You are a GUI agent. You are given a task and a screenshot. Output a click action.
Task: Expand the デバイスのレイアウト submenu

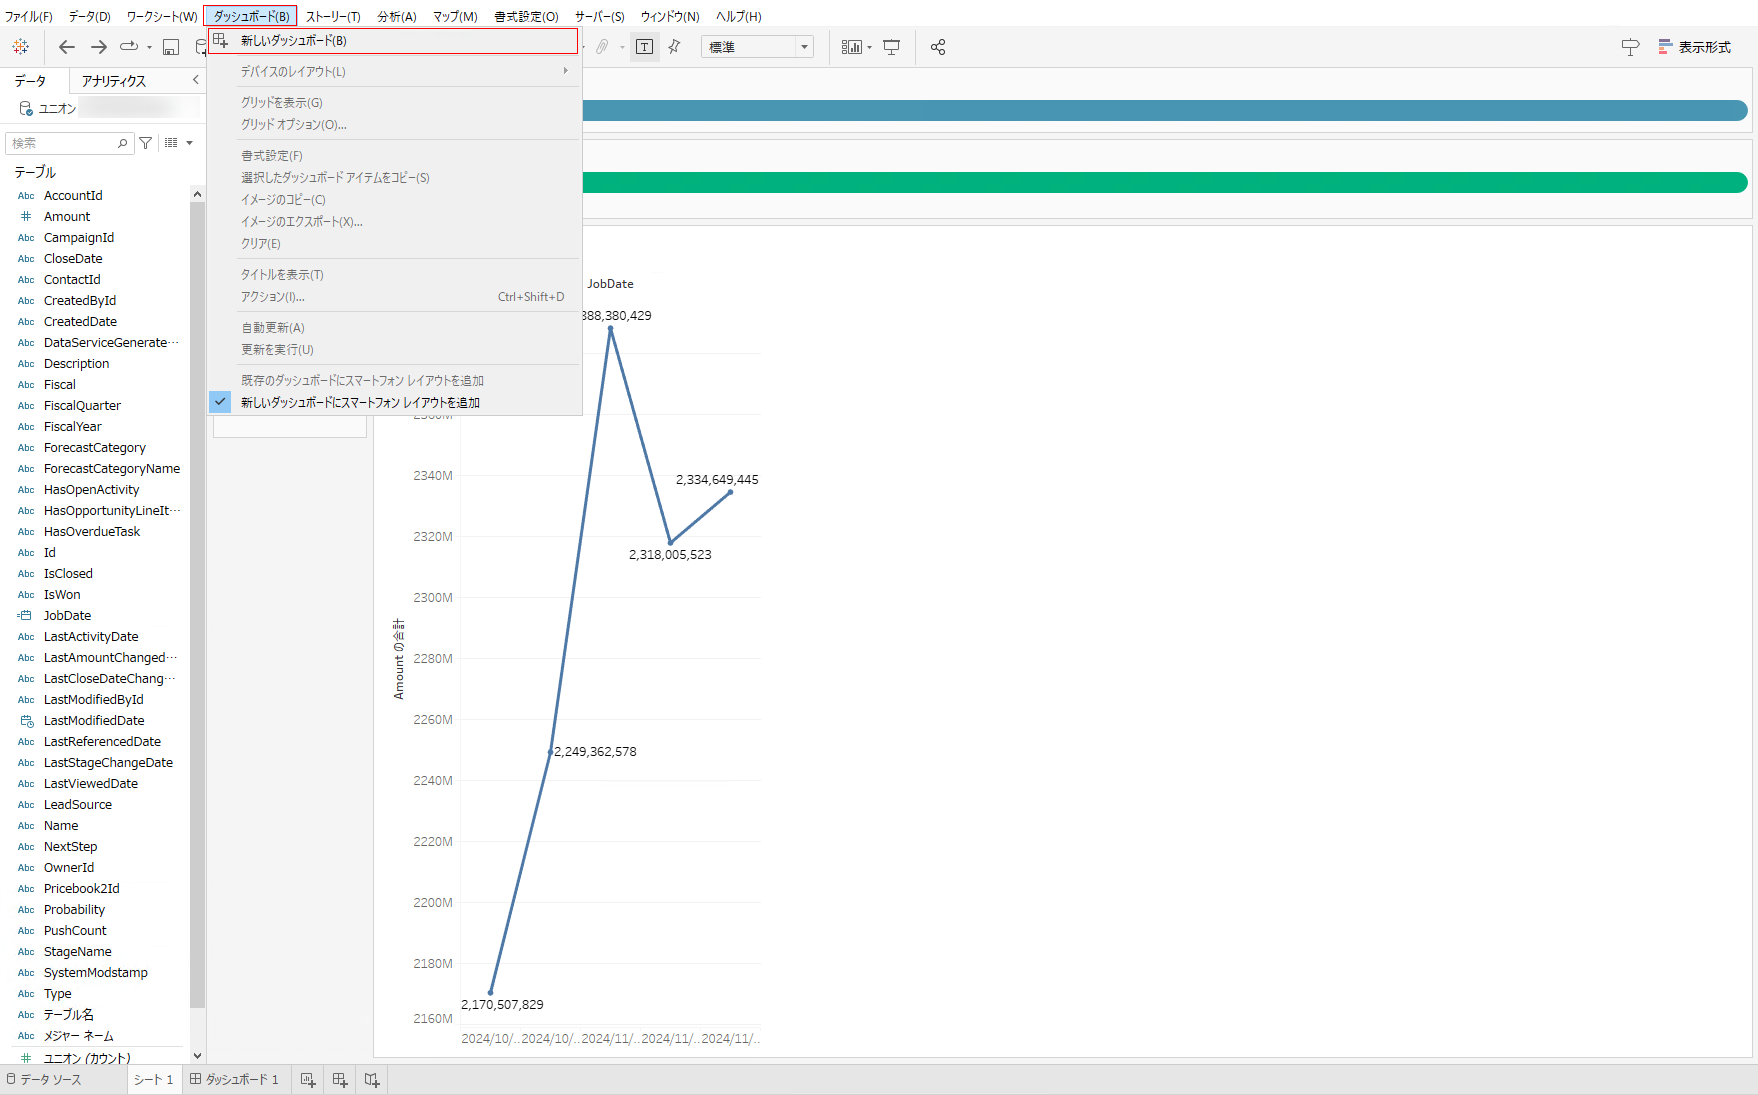click(400, 72)
